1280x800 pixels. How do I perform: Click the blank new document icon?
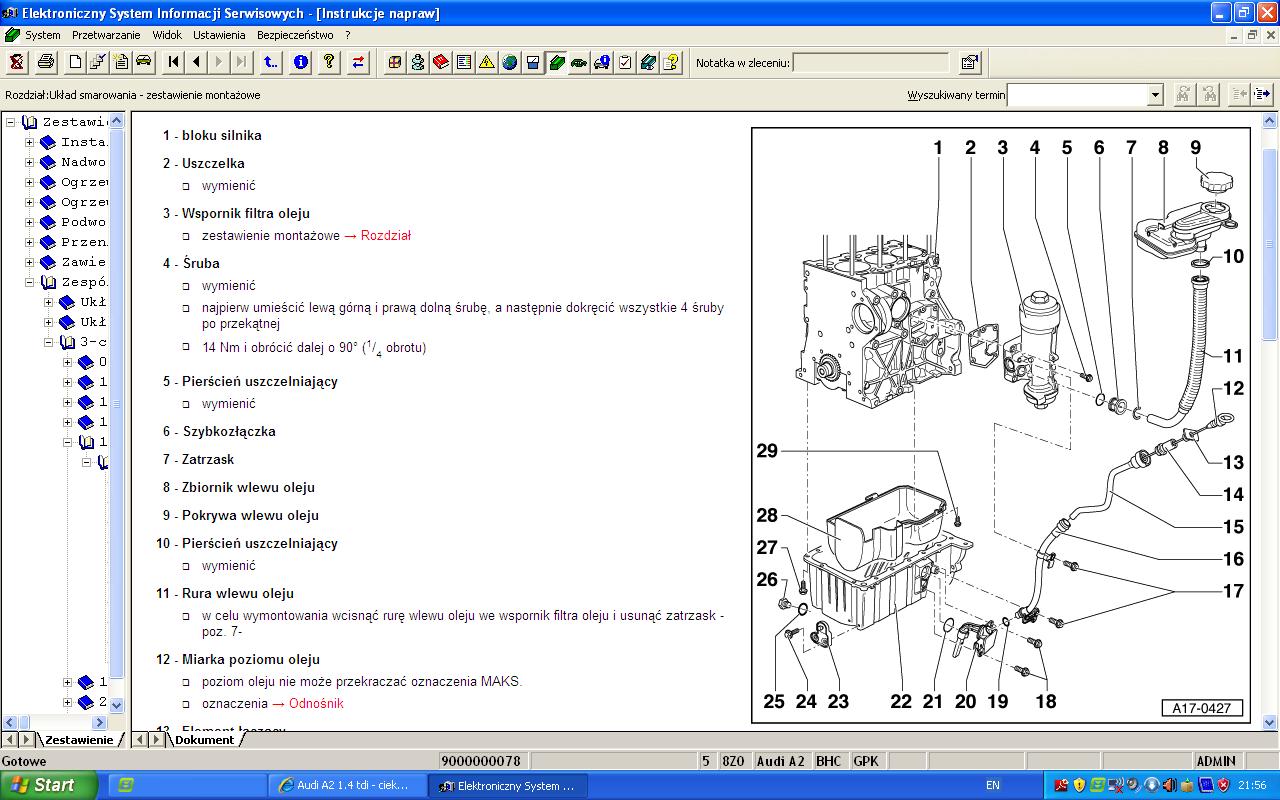click(x=75, y=62)
